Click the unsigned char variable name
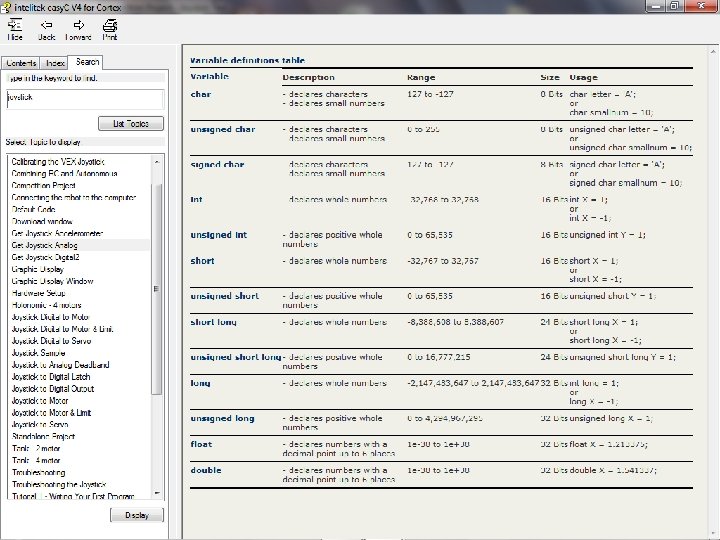 pyautogui.click(x=223, y=129)
